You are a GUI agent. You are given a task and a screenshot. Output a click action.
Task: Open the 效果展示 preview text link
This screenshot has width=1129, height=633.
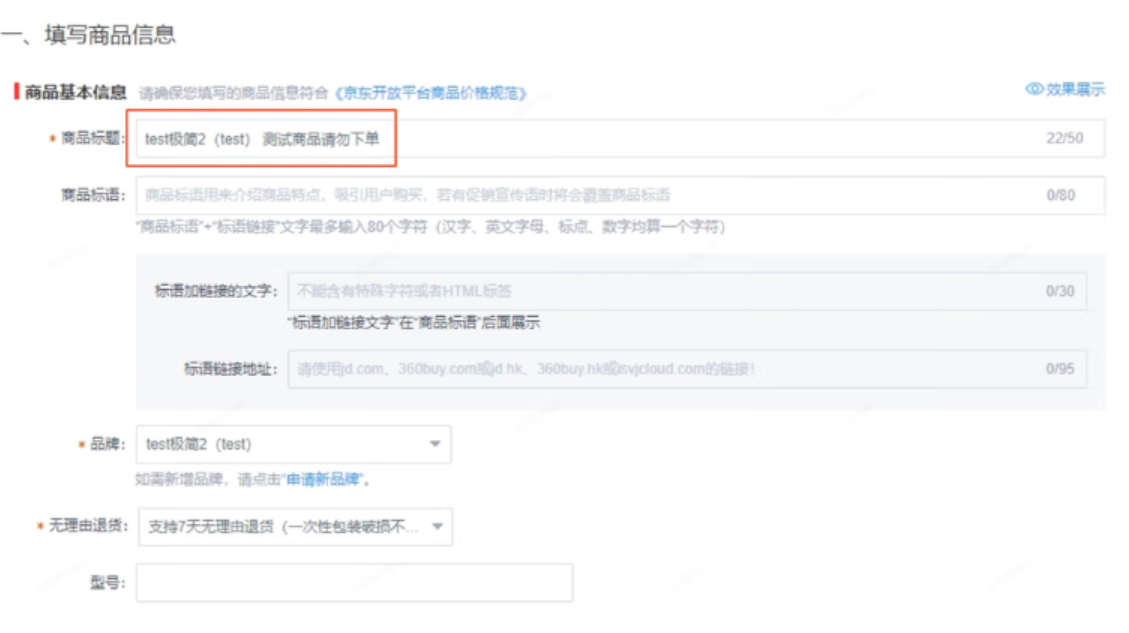(1075, 89)
